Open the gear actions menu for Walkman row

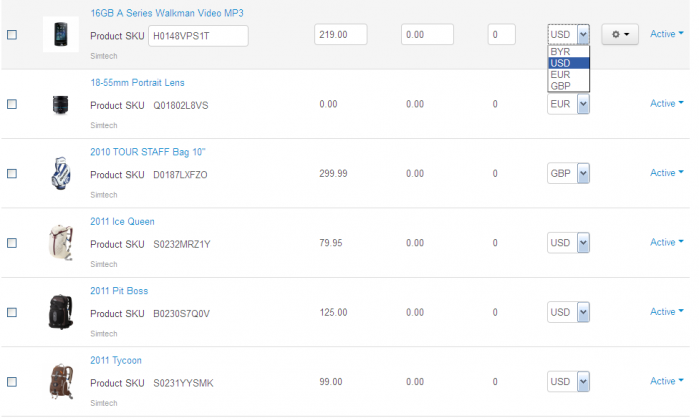pos(620,34)
